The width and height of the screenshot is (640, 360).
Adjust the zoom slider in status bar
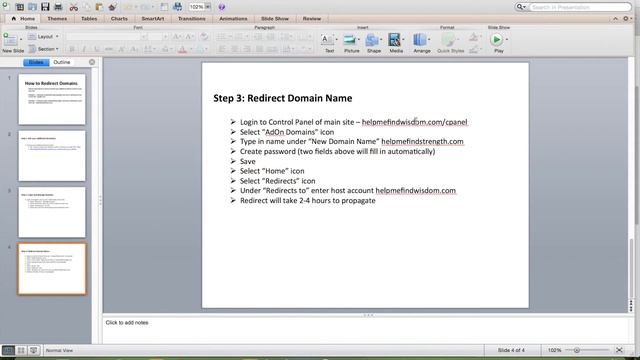tap(576, 350)
